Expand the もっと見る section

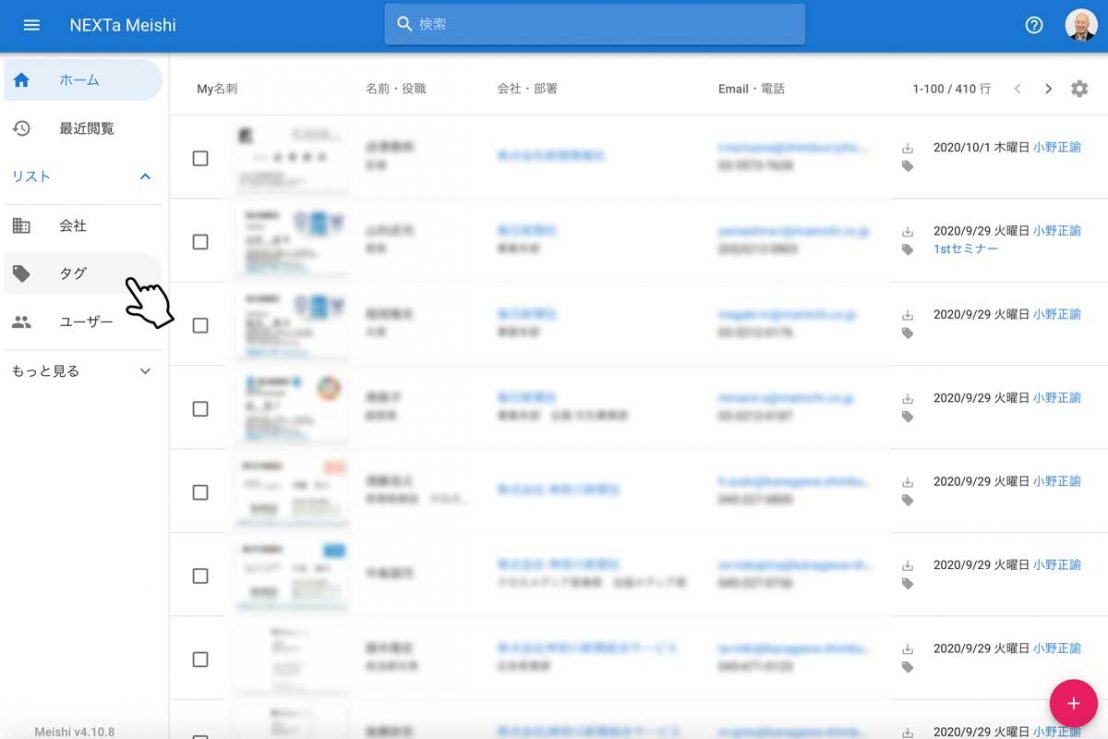click(x=145, y=371)
